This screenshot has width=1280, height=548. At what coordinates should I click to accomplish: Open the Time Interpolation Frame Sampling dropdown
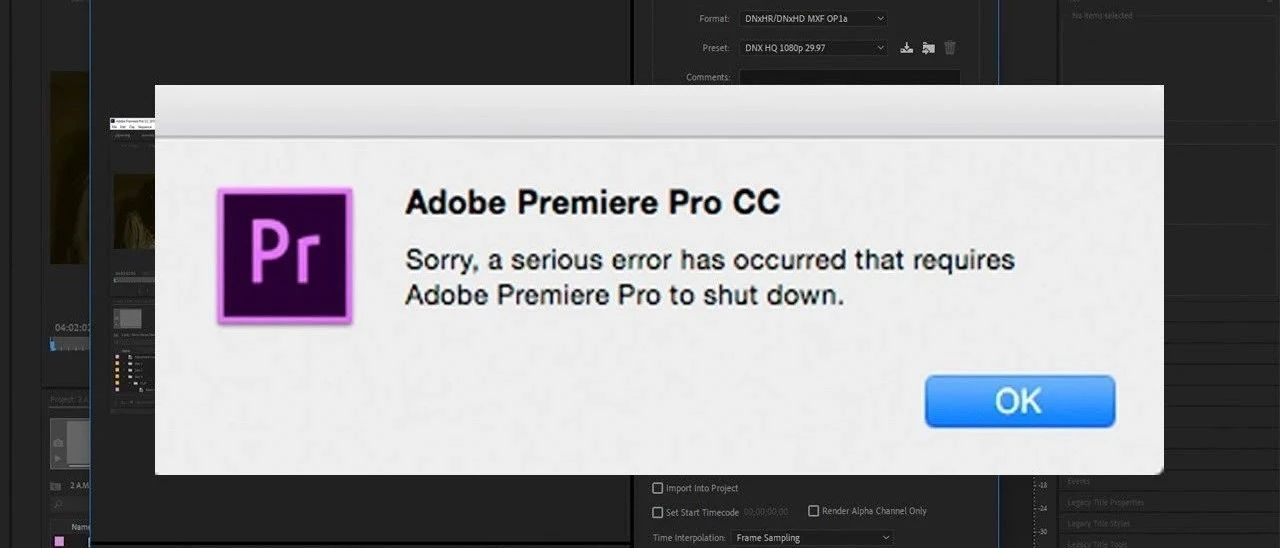coord(812,538)
